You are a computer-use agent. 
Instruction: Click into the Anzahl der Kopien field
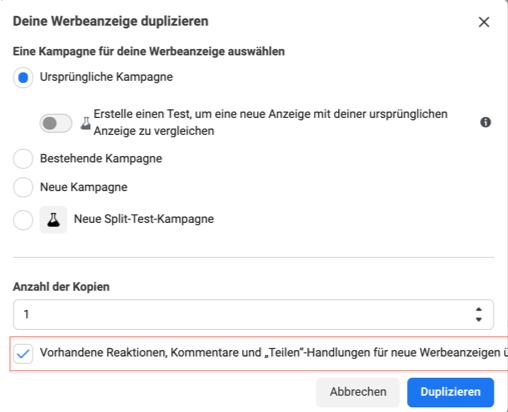click(x=253, y=314)
